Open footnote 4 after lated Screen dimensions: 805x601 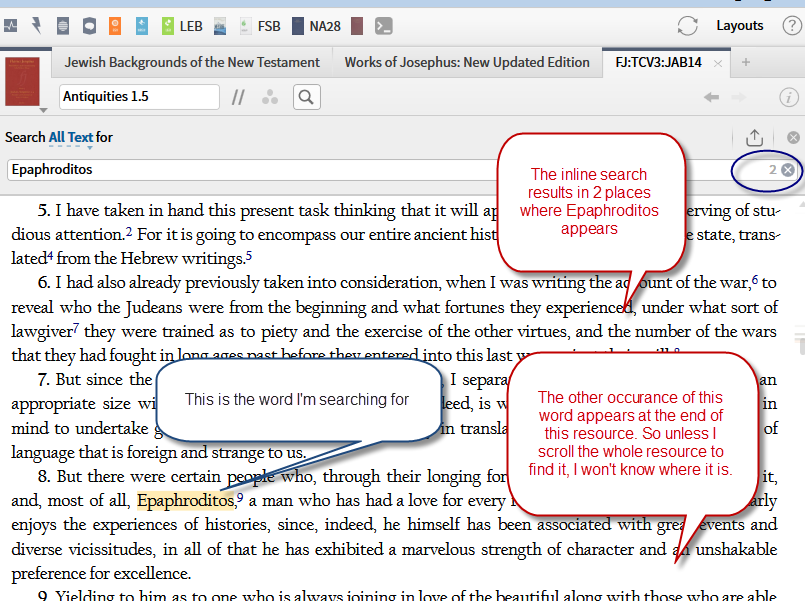tap(50, 256)
